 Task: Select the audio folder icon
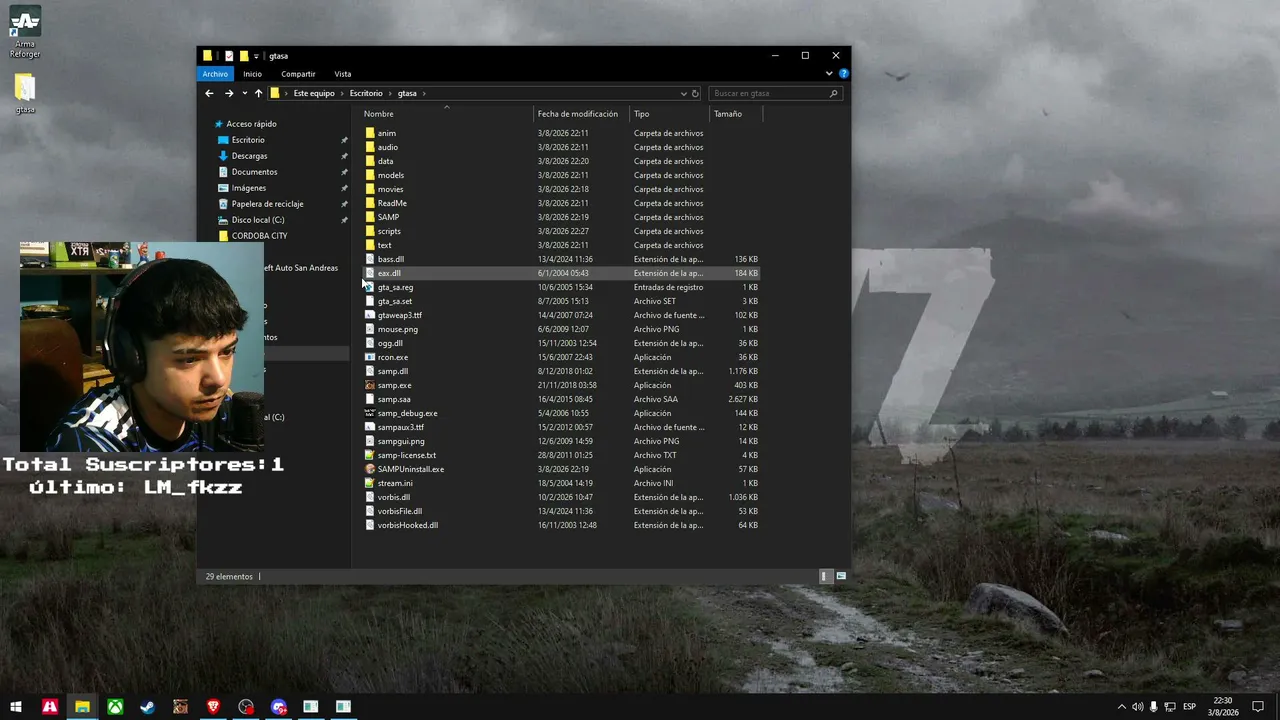370,147
